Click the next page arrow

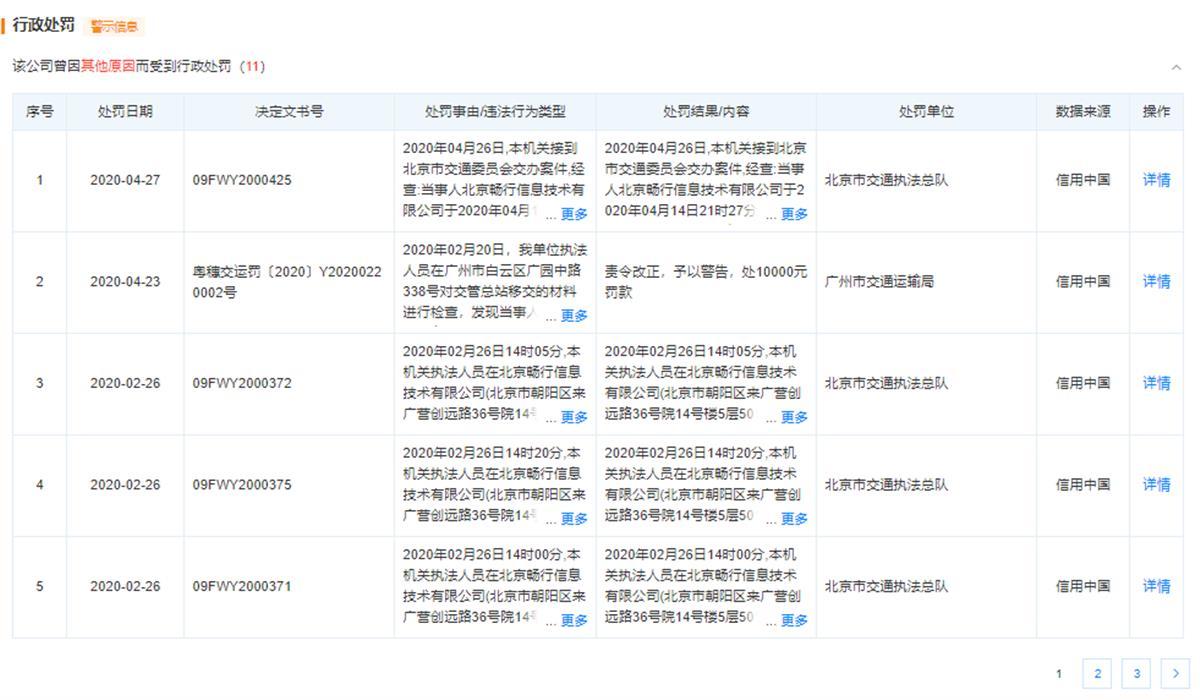(1175, 674)
